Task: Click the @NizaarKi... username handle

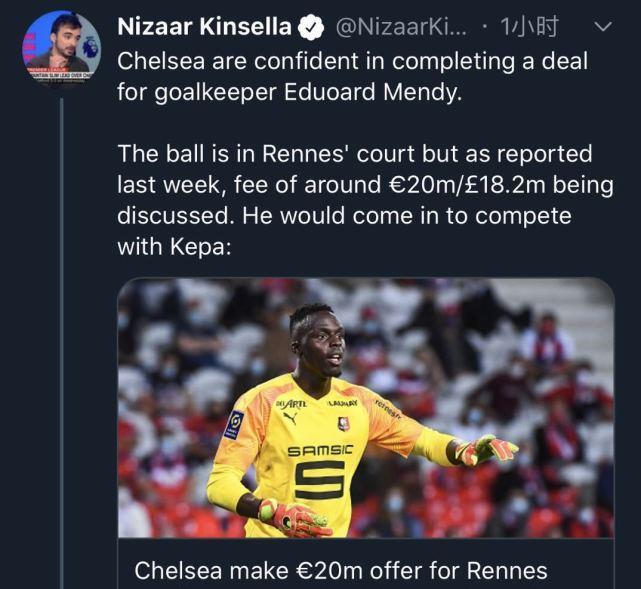Action: [401, 27]
